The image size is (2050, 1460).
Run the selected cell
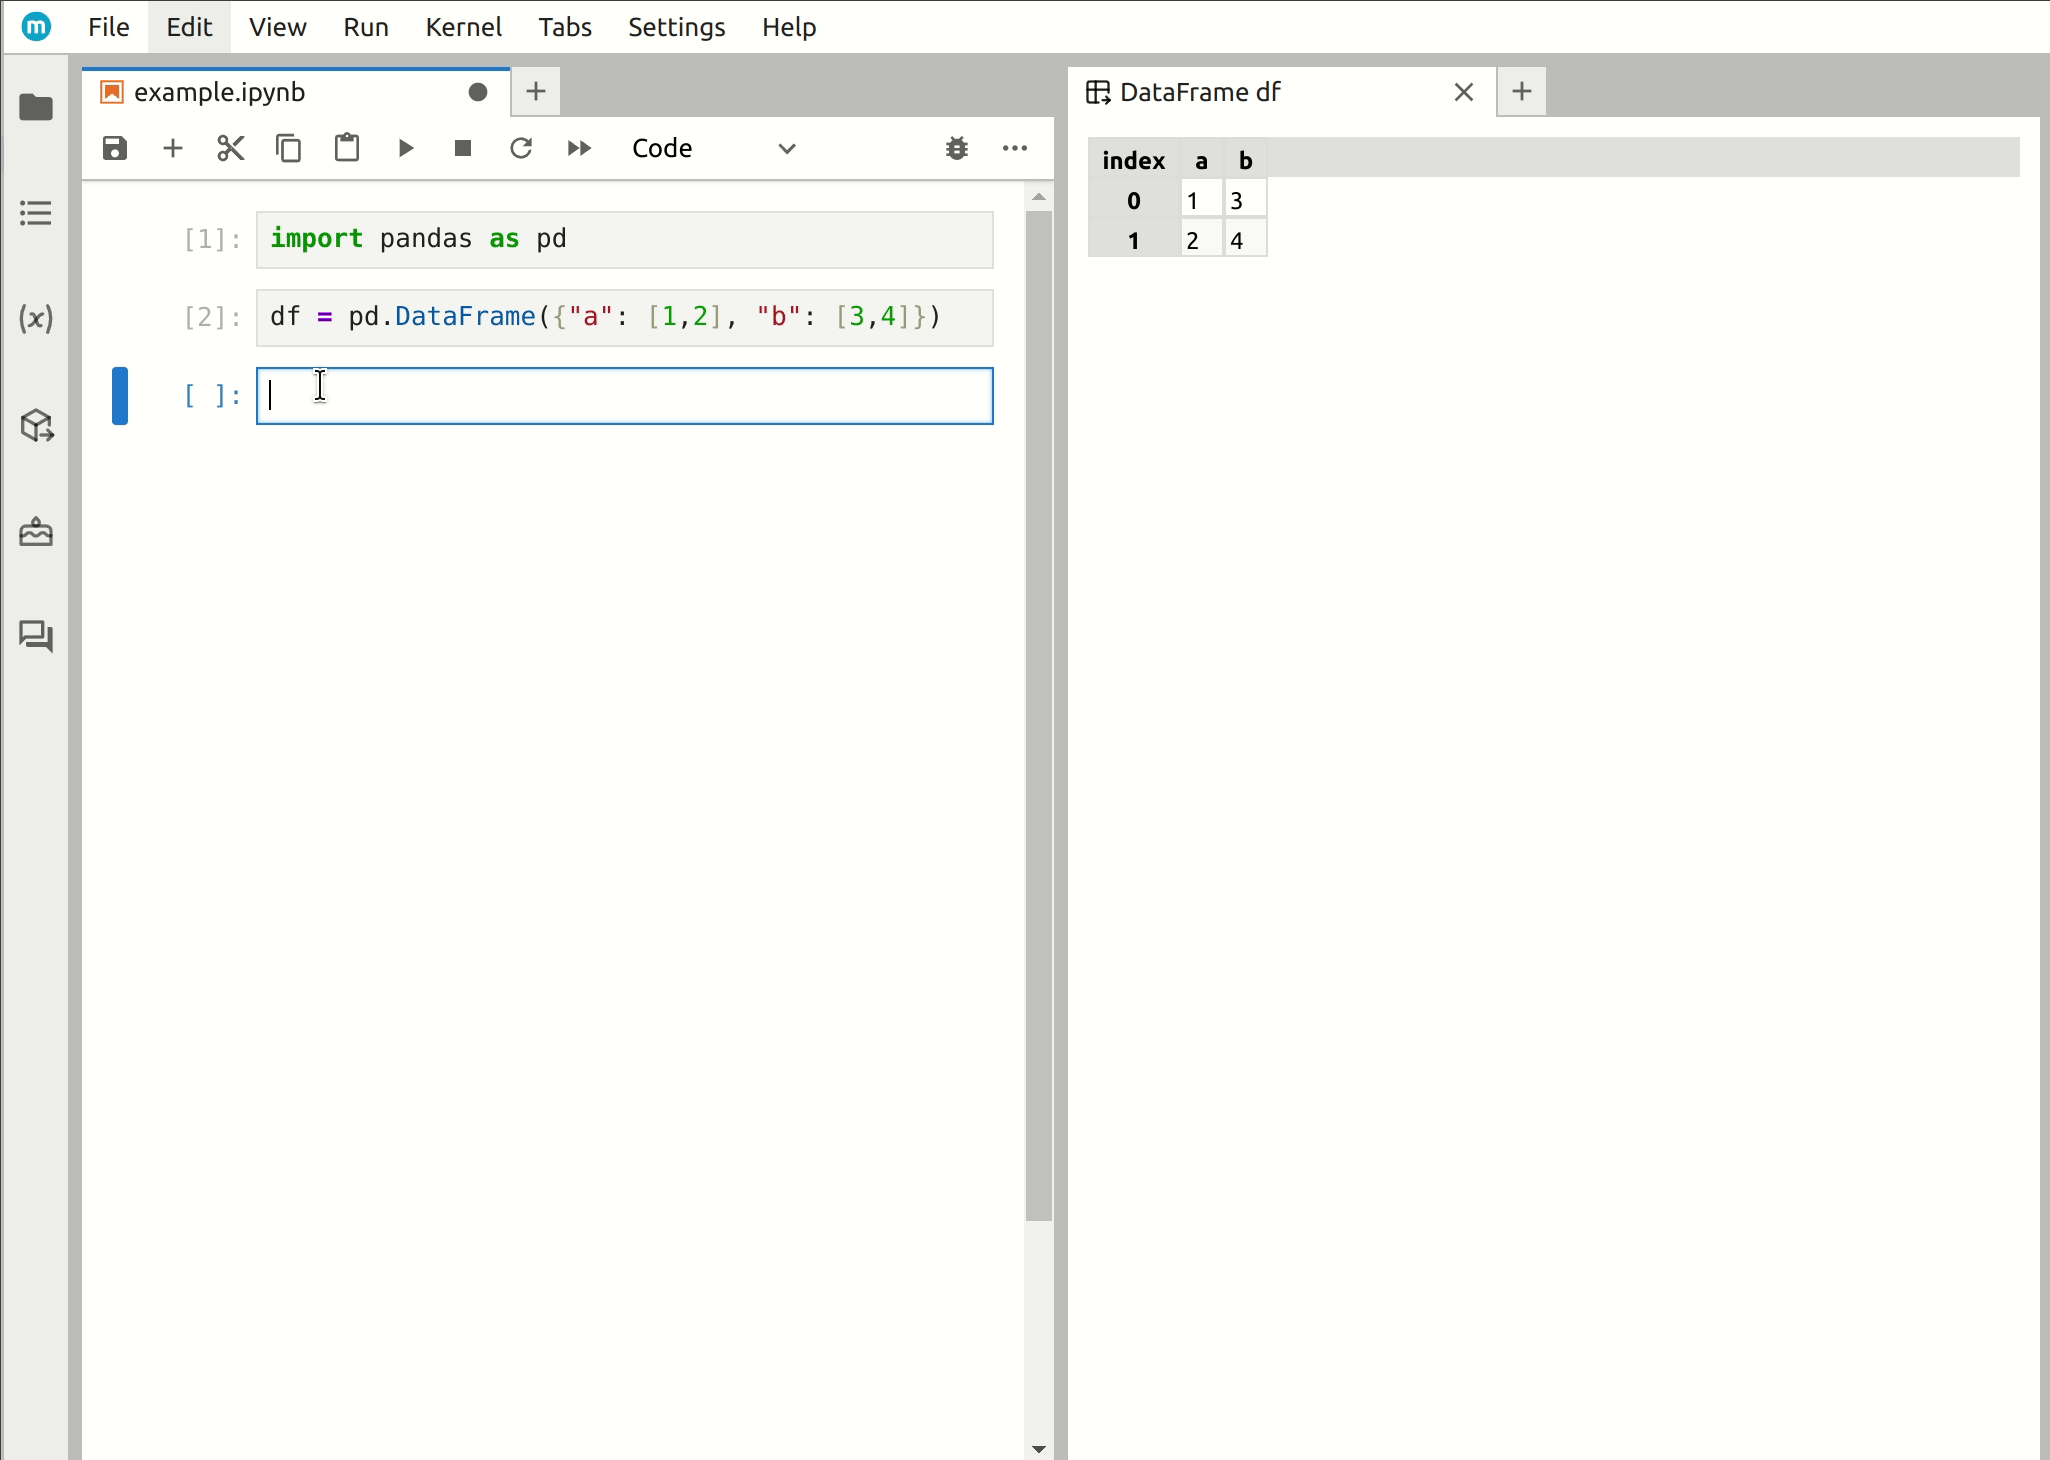click(405, 148)
